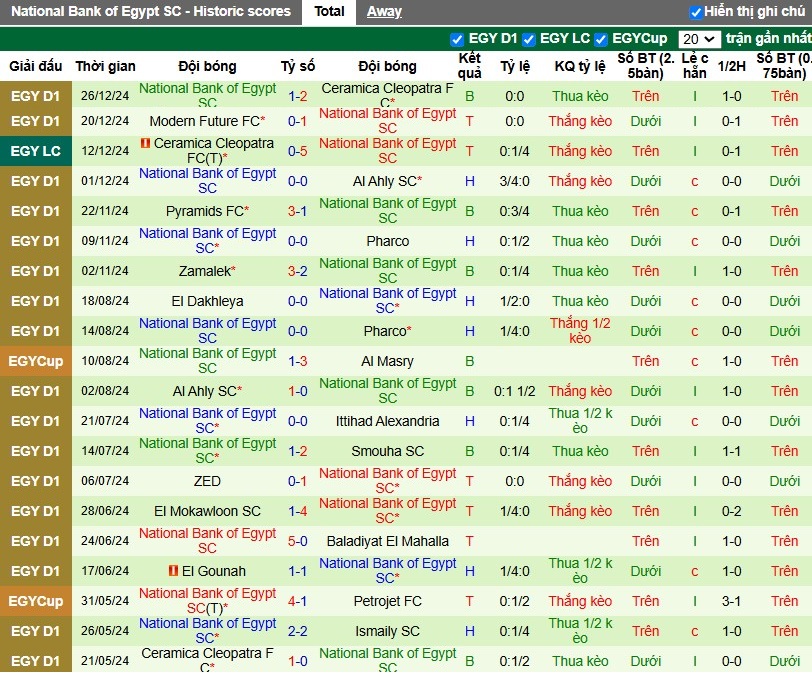Open Ismaily SC team link

click(x=387, y=631)
